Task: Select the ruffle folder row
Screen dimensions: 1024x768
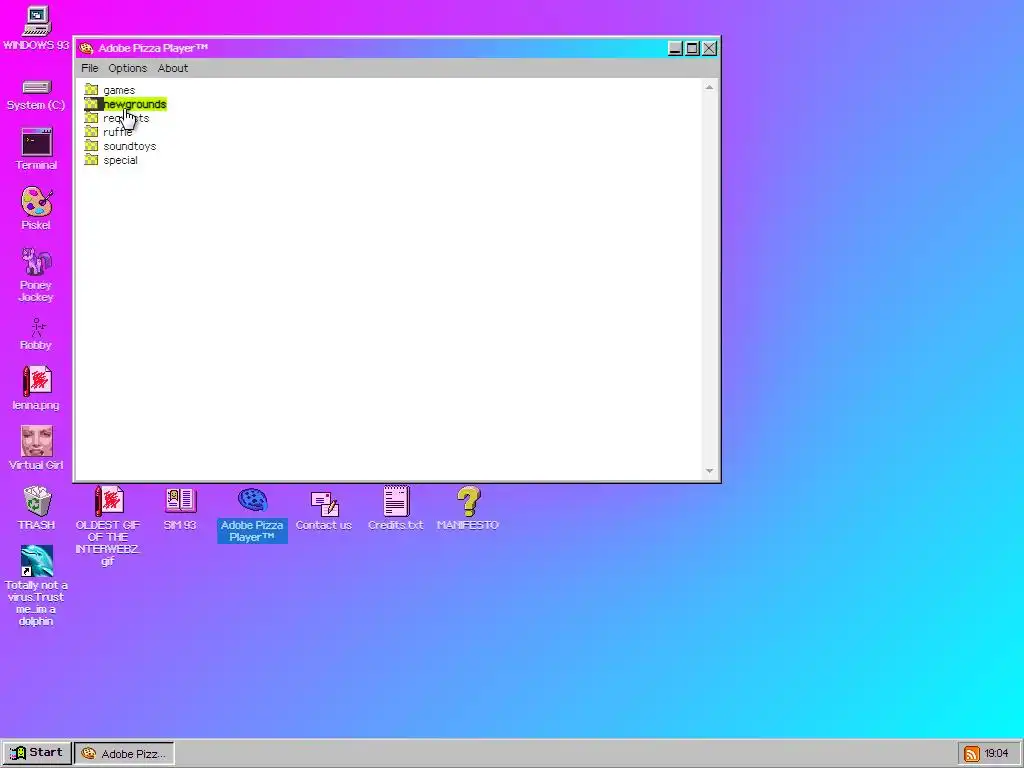Action: click(108, 132)
